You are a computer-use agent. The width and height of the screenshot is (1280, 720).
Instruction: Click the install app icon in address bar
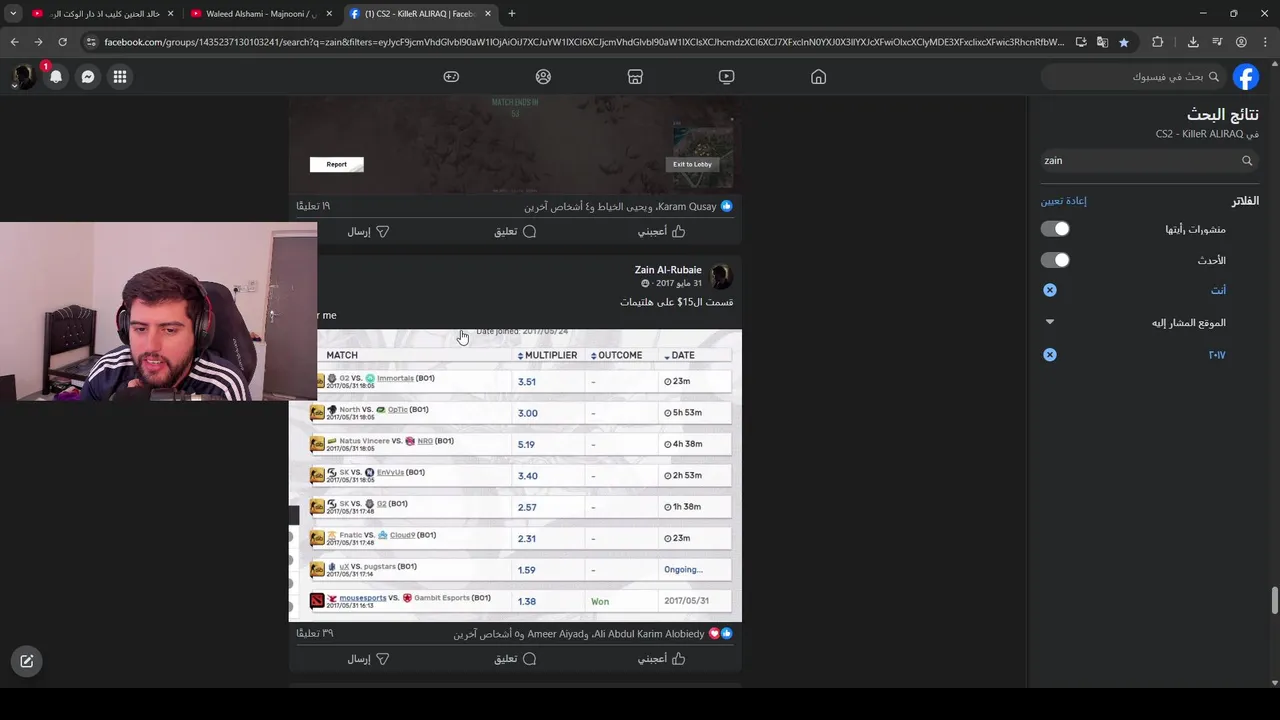(1081, 42)
